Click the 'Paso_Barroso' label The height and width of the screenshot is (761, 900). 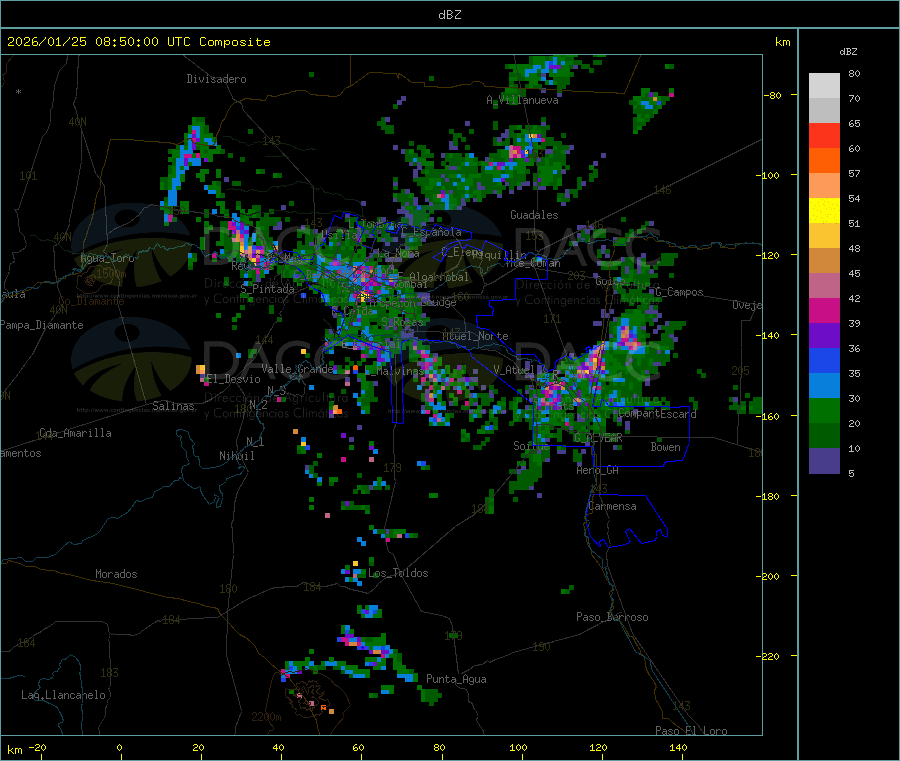[612, 617]
